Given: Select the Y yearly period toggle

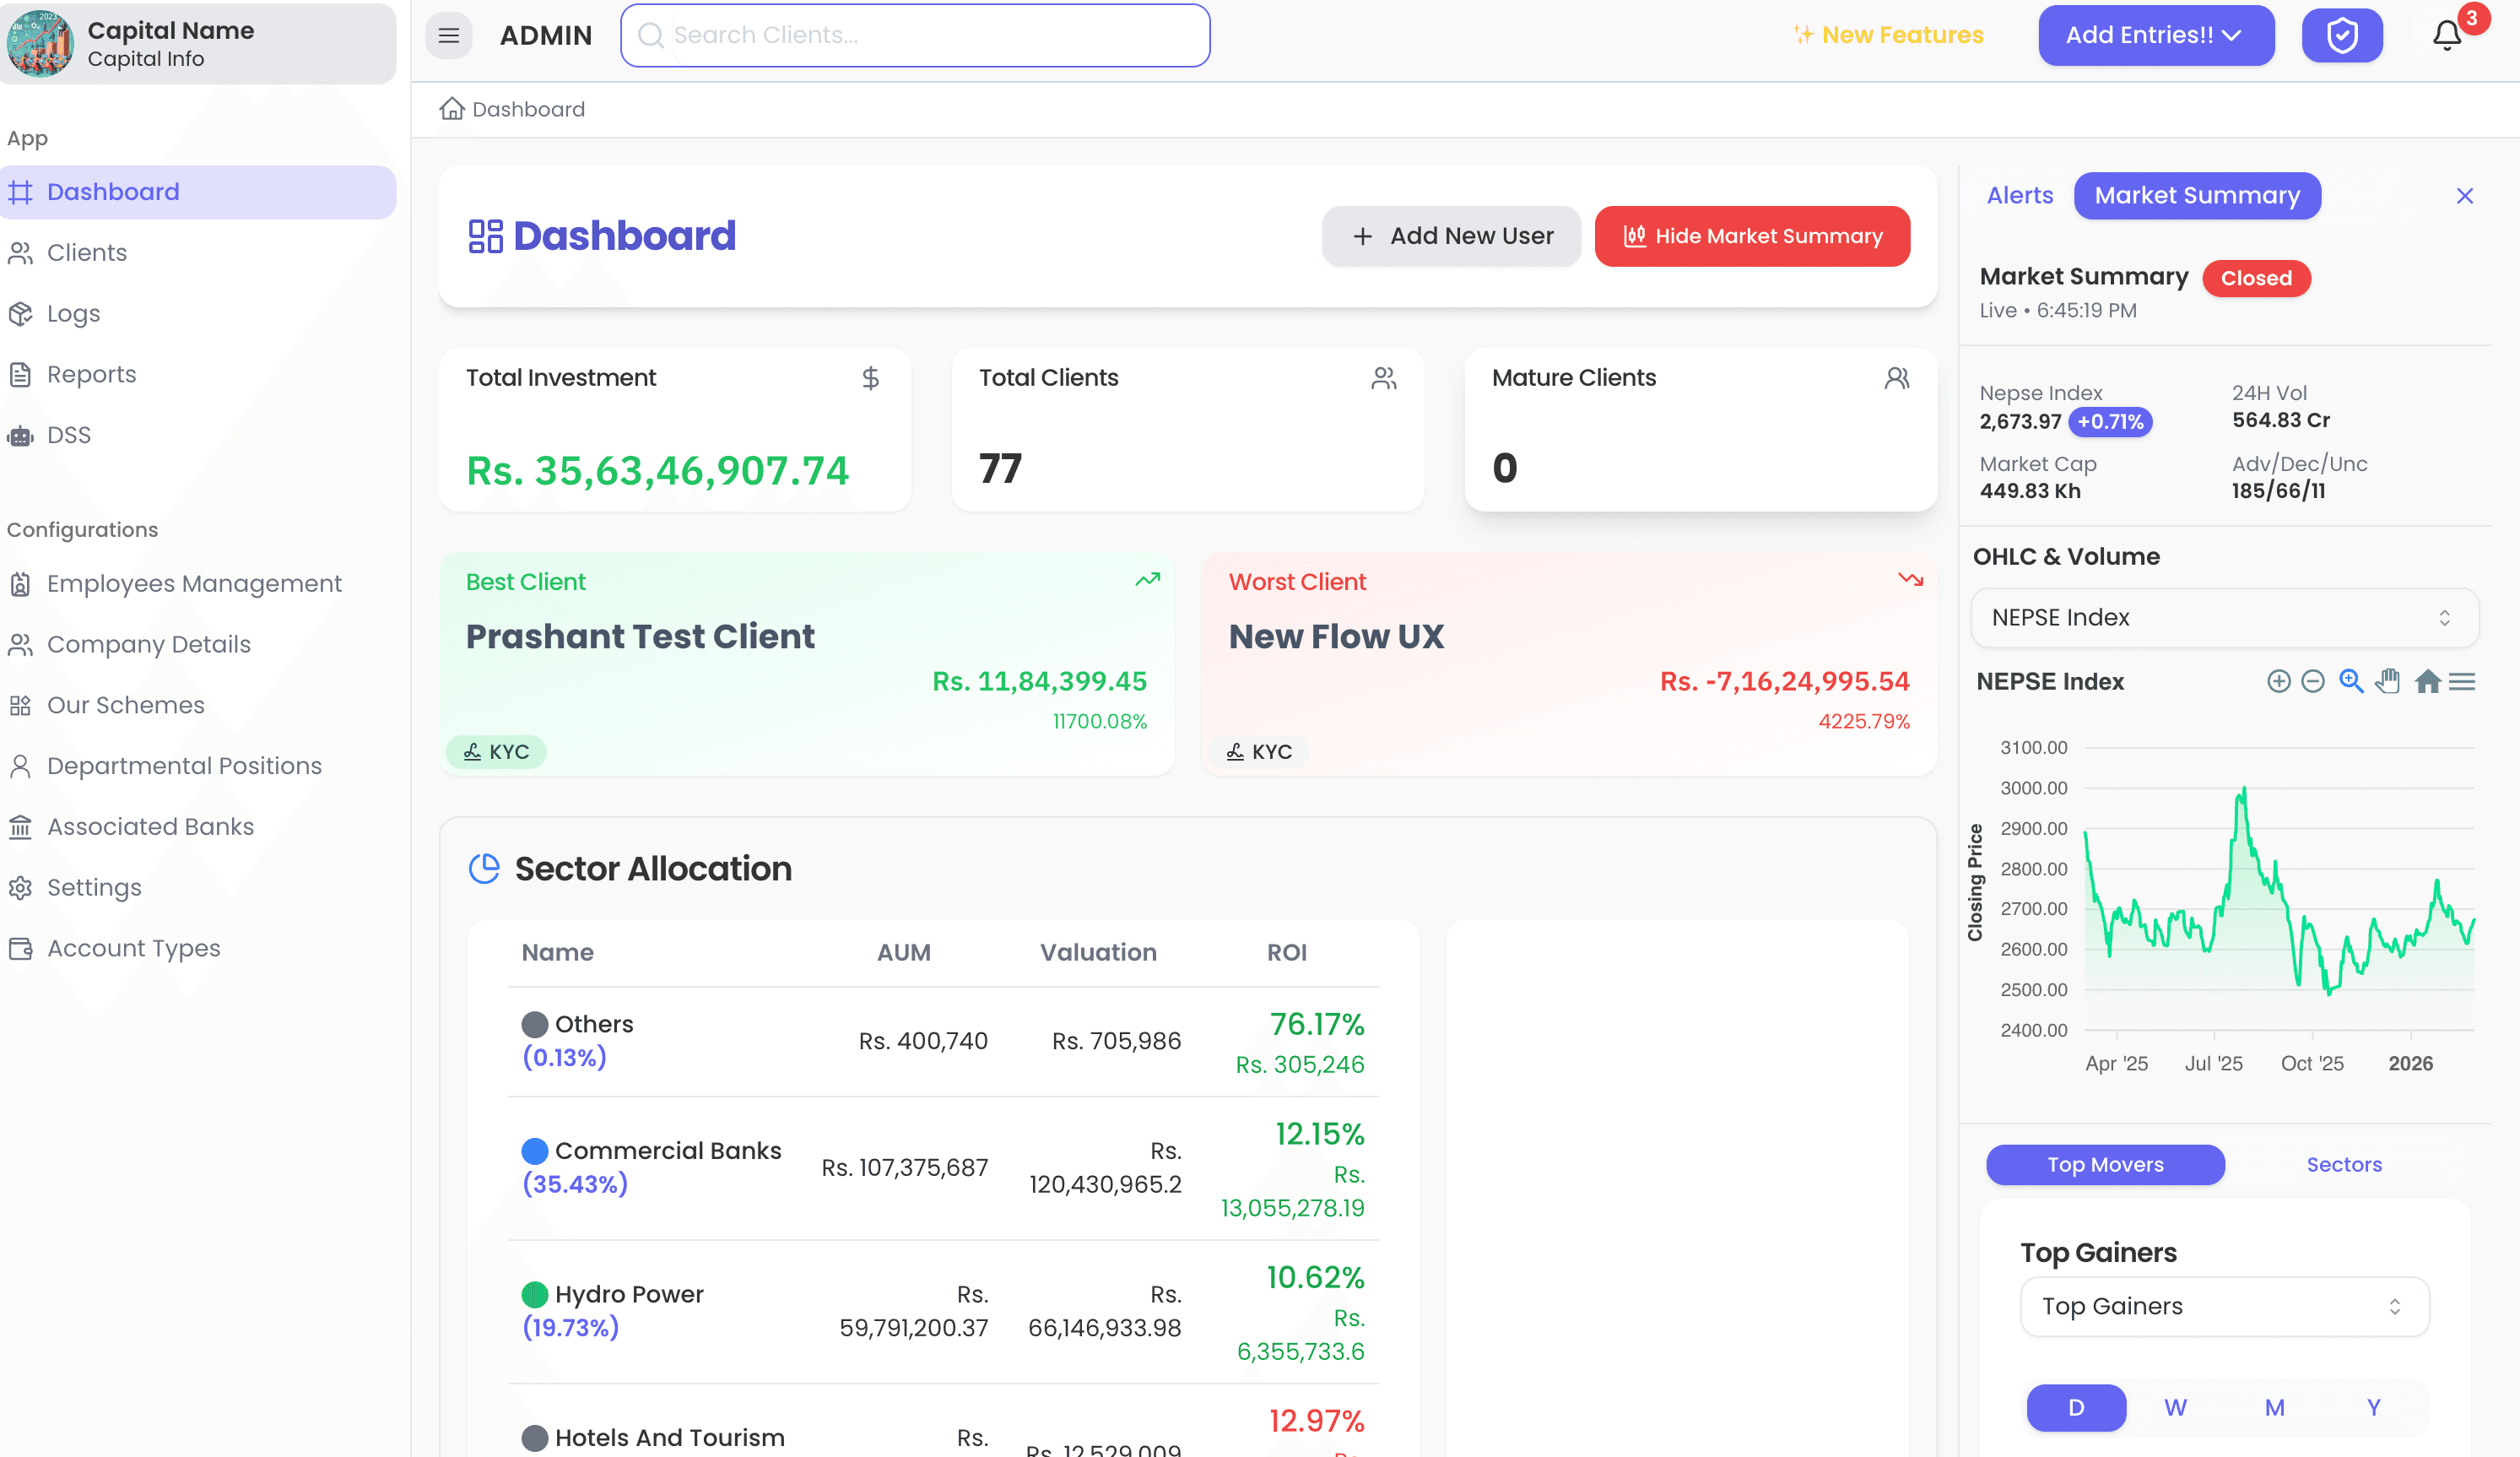Looking at the screenshot, I should click(x=2373, y=1407).
